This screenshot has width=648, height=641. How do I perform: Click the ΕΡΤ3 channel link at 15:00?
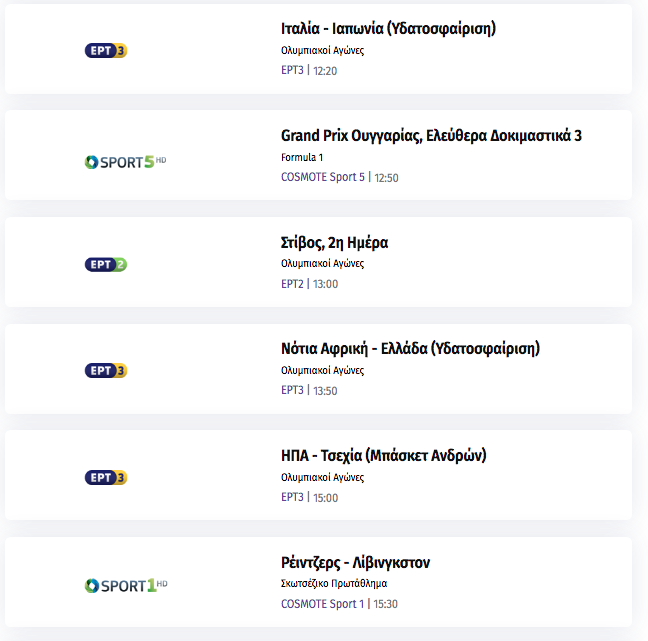pyautogui.click(x=292, y=497)
